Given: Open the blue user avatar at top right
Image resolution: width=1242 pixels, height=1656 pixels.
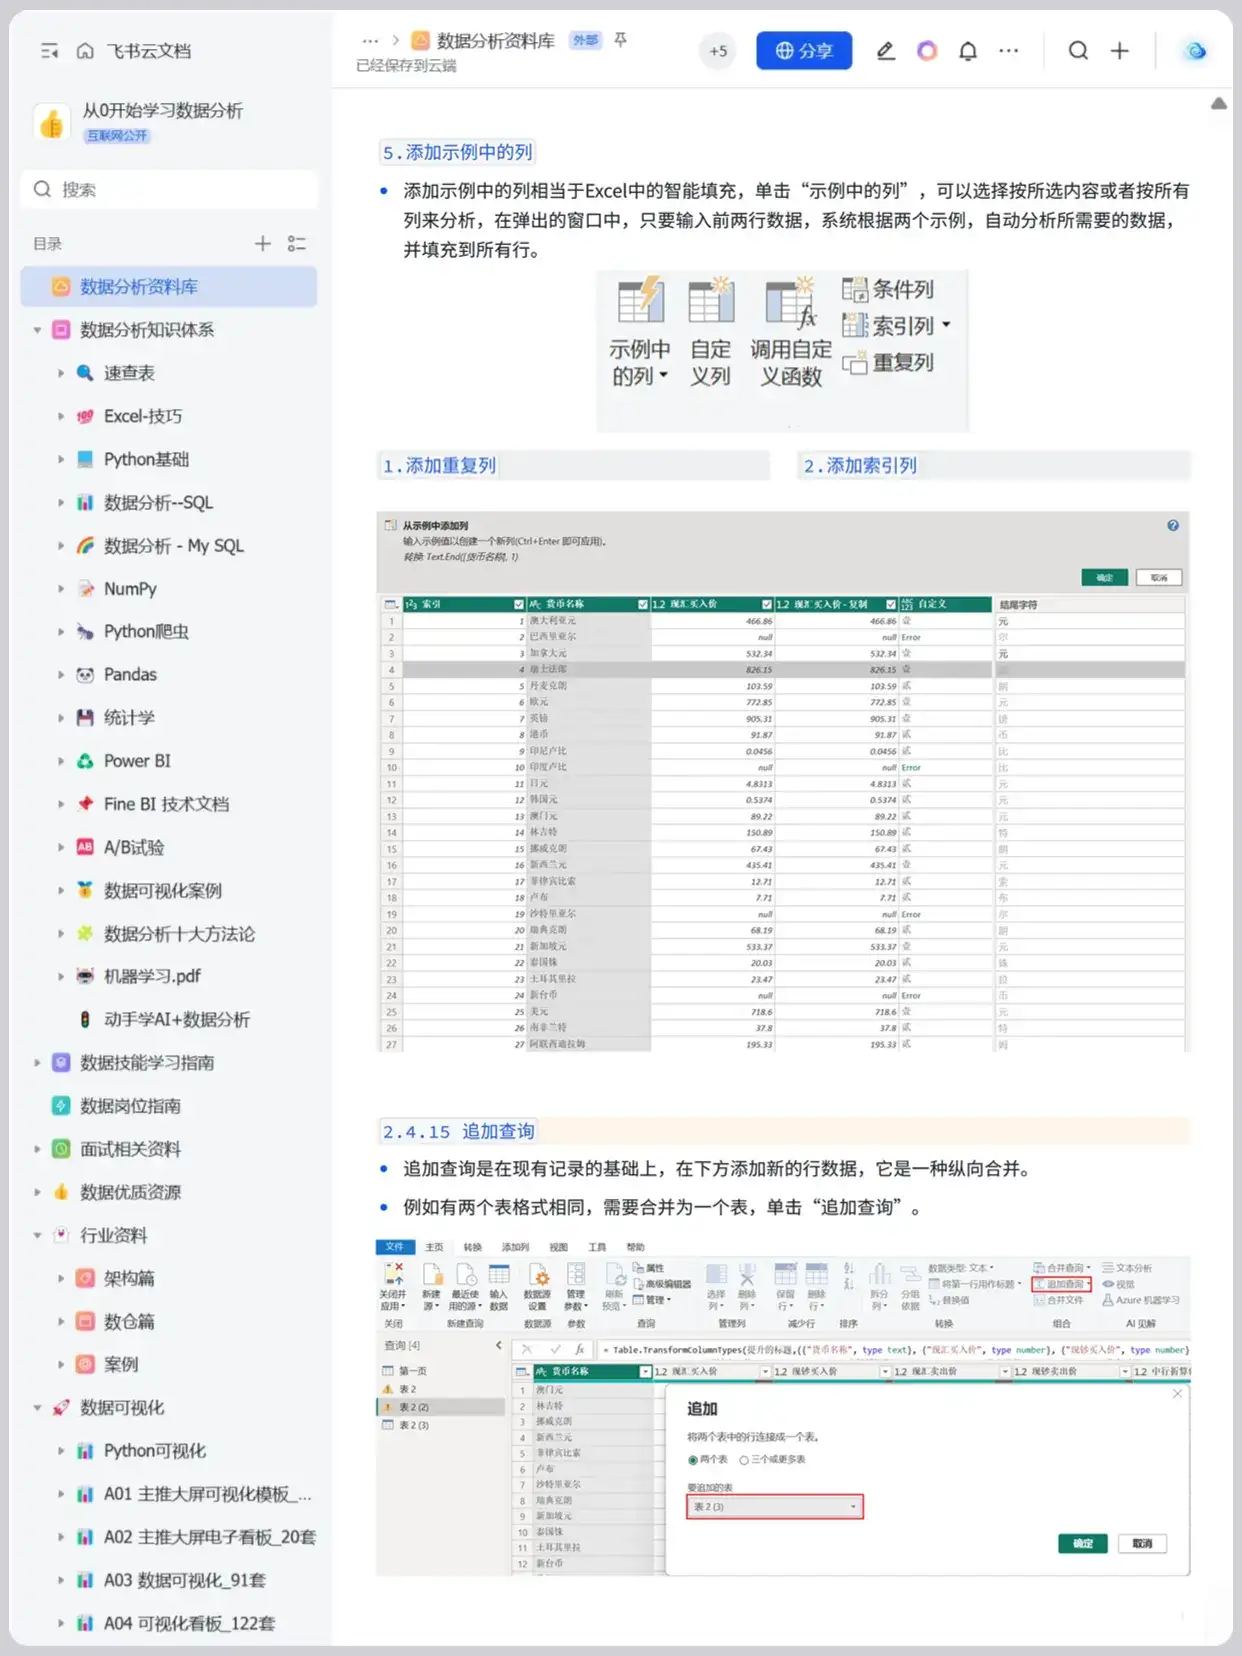Looking at the screenshot, I should point(1195,51).
